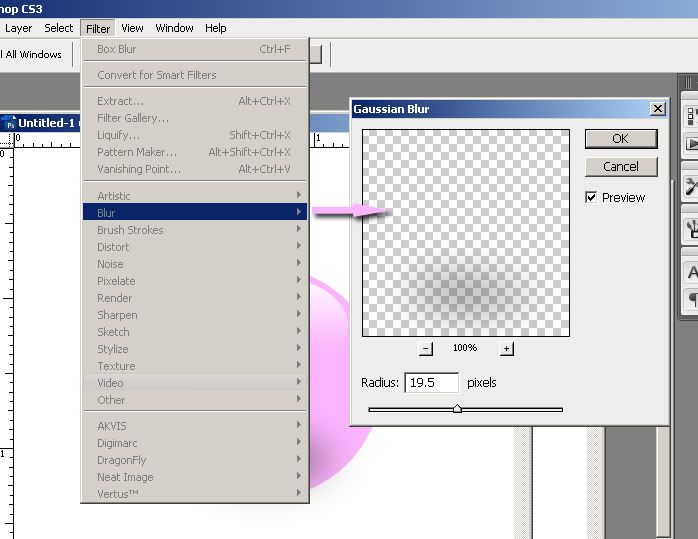Expand the Sharpen filter submenu
Image resolution: width=698 pixels, height=539 pixels.
(195, 314)
